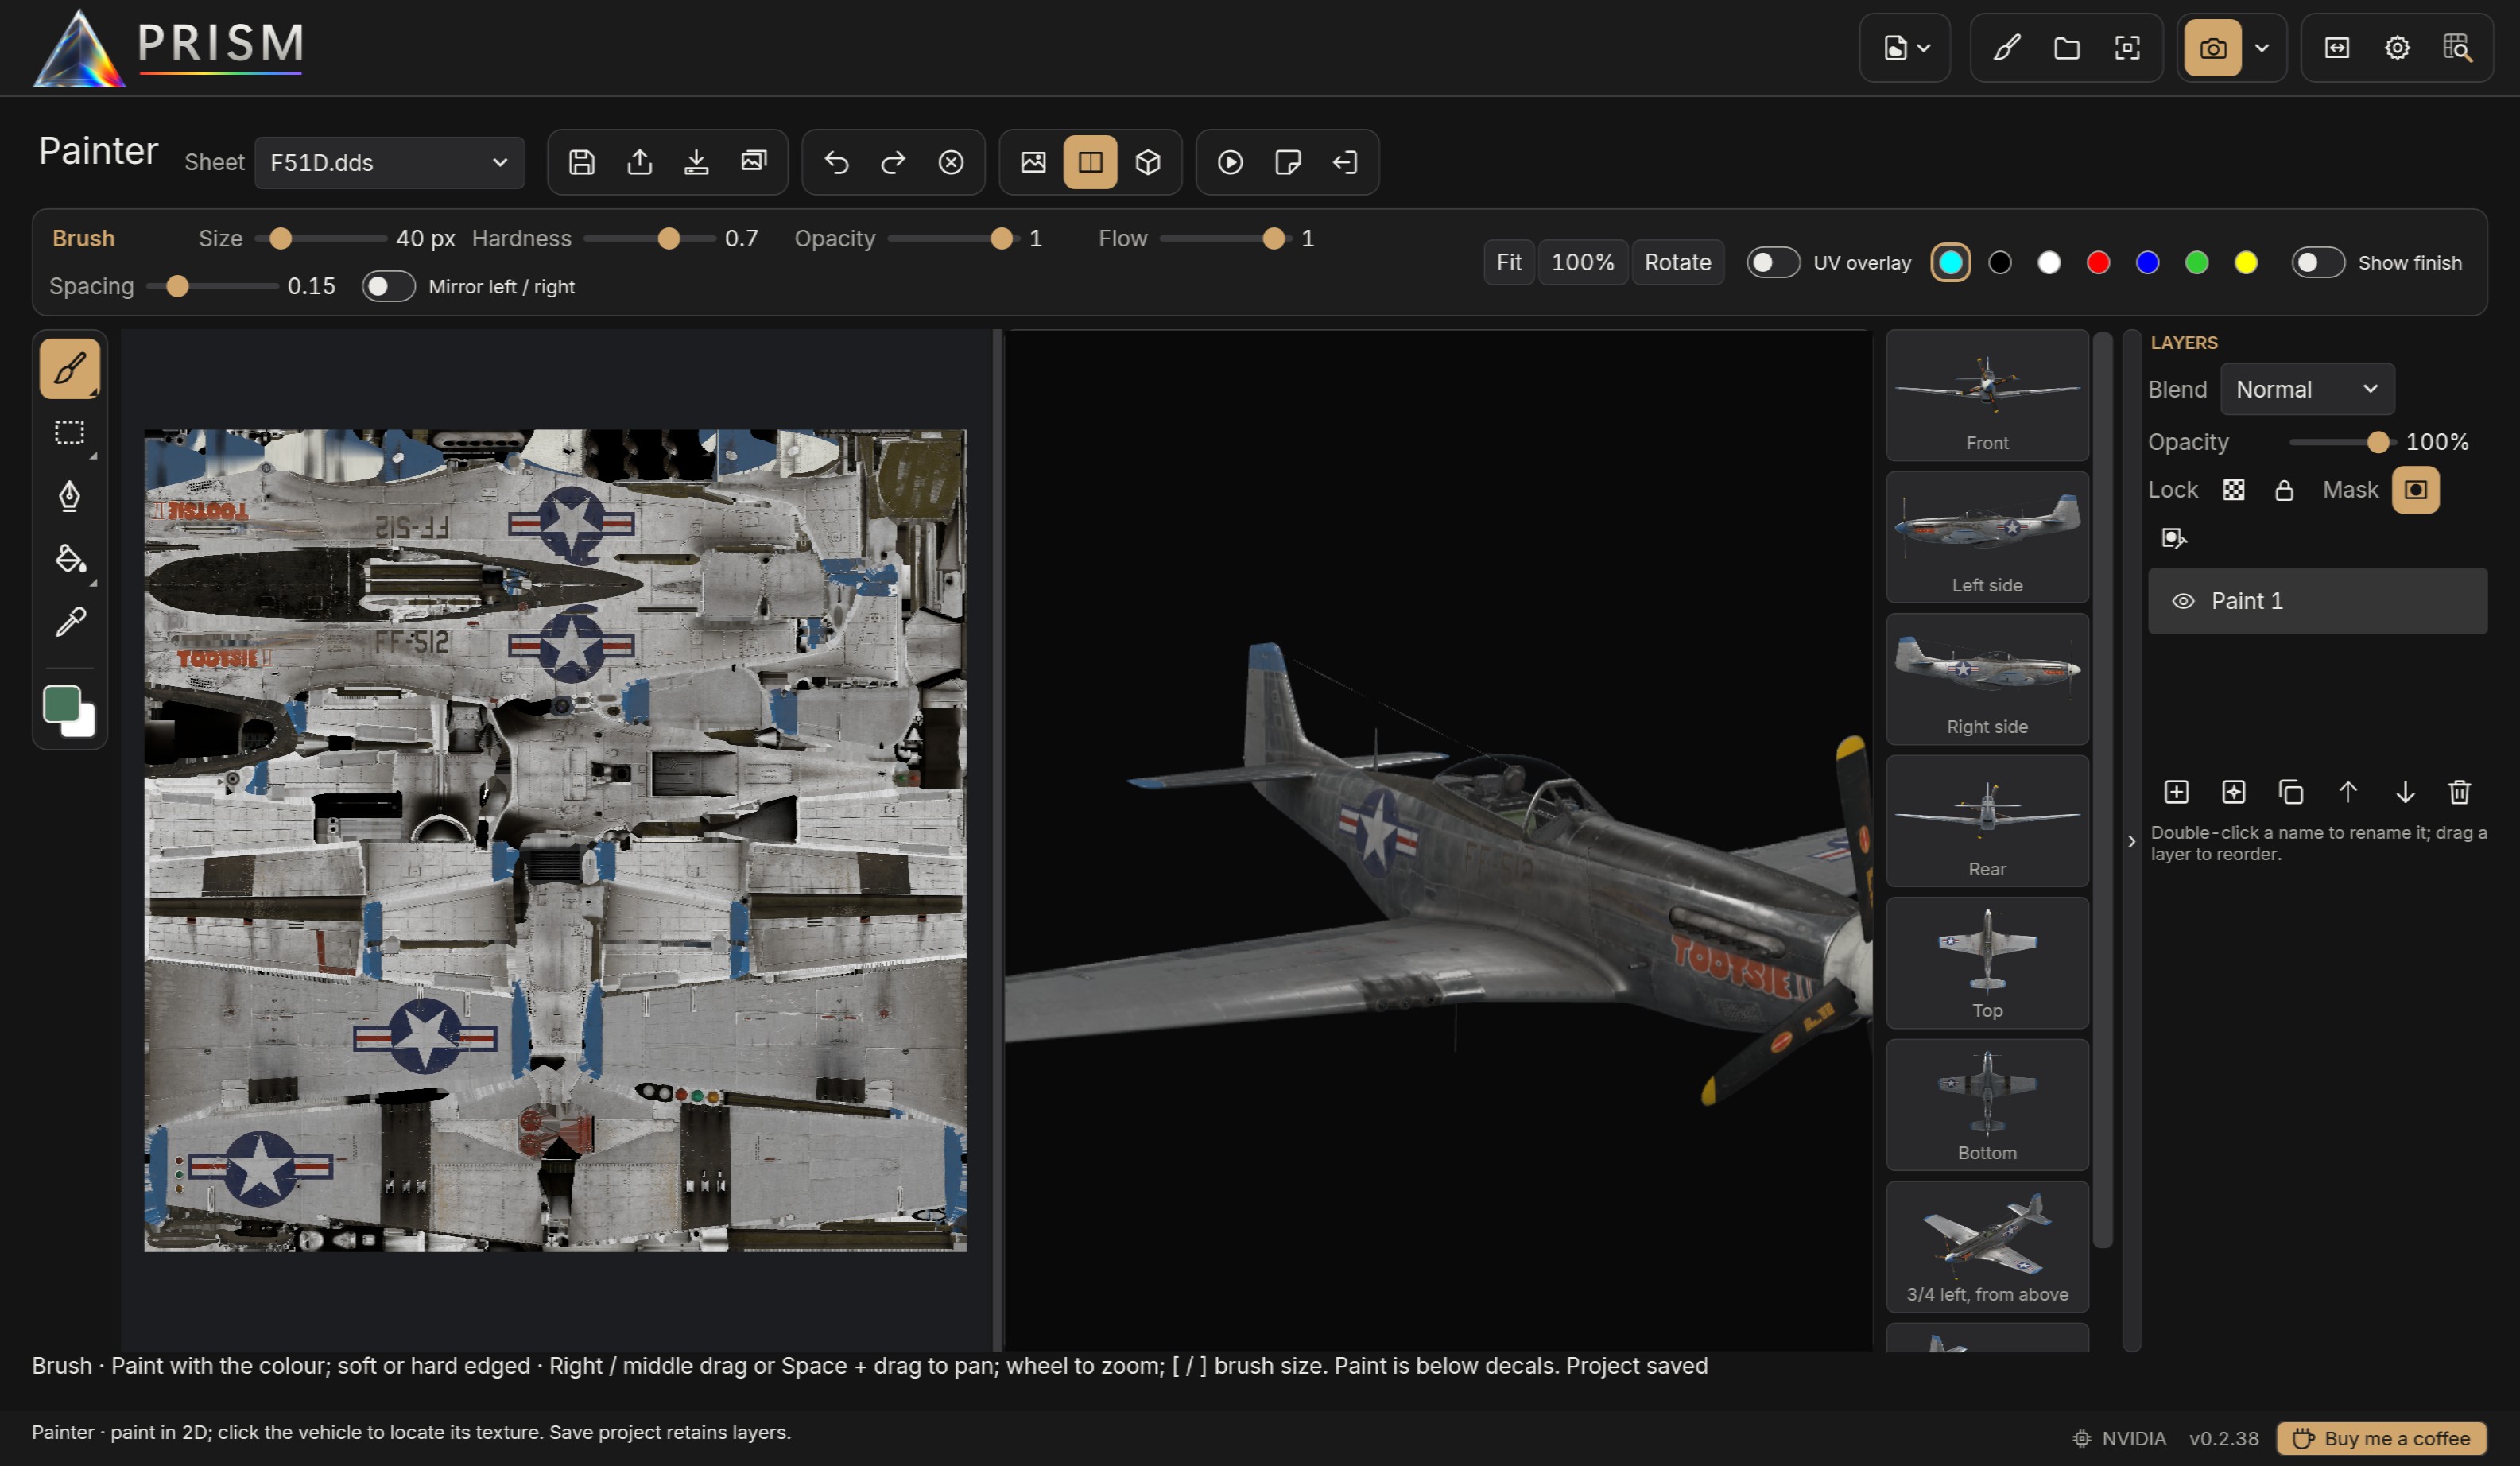Click the save project floppy icon
2520x1466 pixels.
tap(582, 162)
